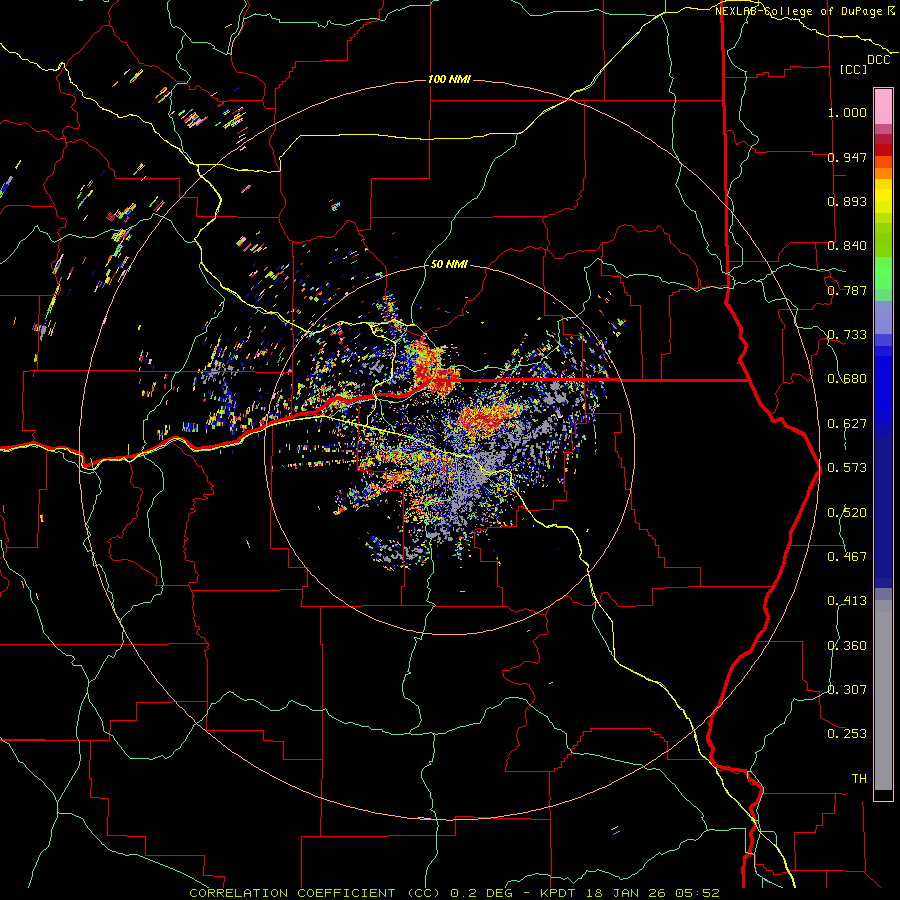Click the 1.000 scale value
This screenshot has width=900, height=900.
point(847,112)
